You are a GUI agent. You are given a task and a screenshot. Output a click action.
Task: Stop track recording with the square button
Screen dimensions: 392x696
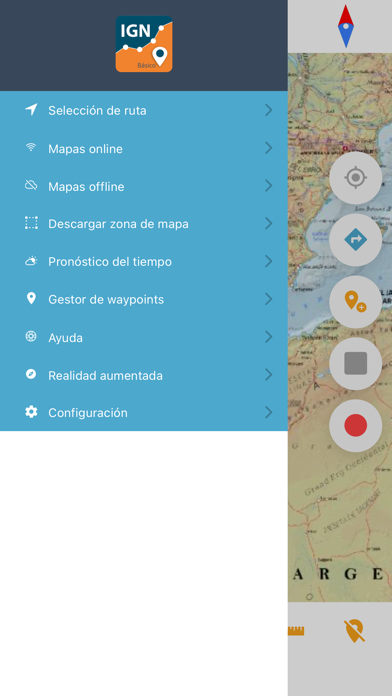point(356,364)
